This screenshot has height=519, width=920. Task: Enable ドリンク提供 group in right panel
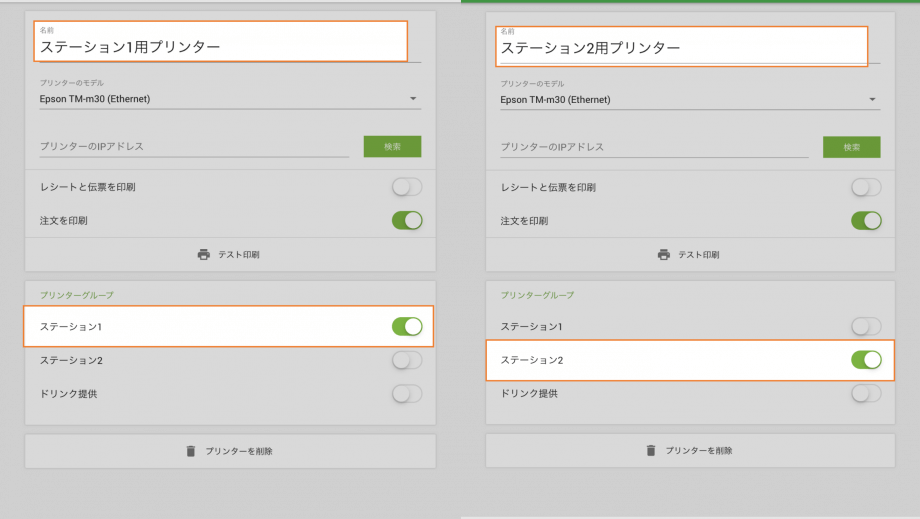click(x=866, y=394)
